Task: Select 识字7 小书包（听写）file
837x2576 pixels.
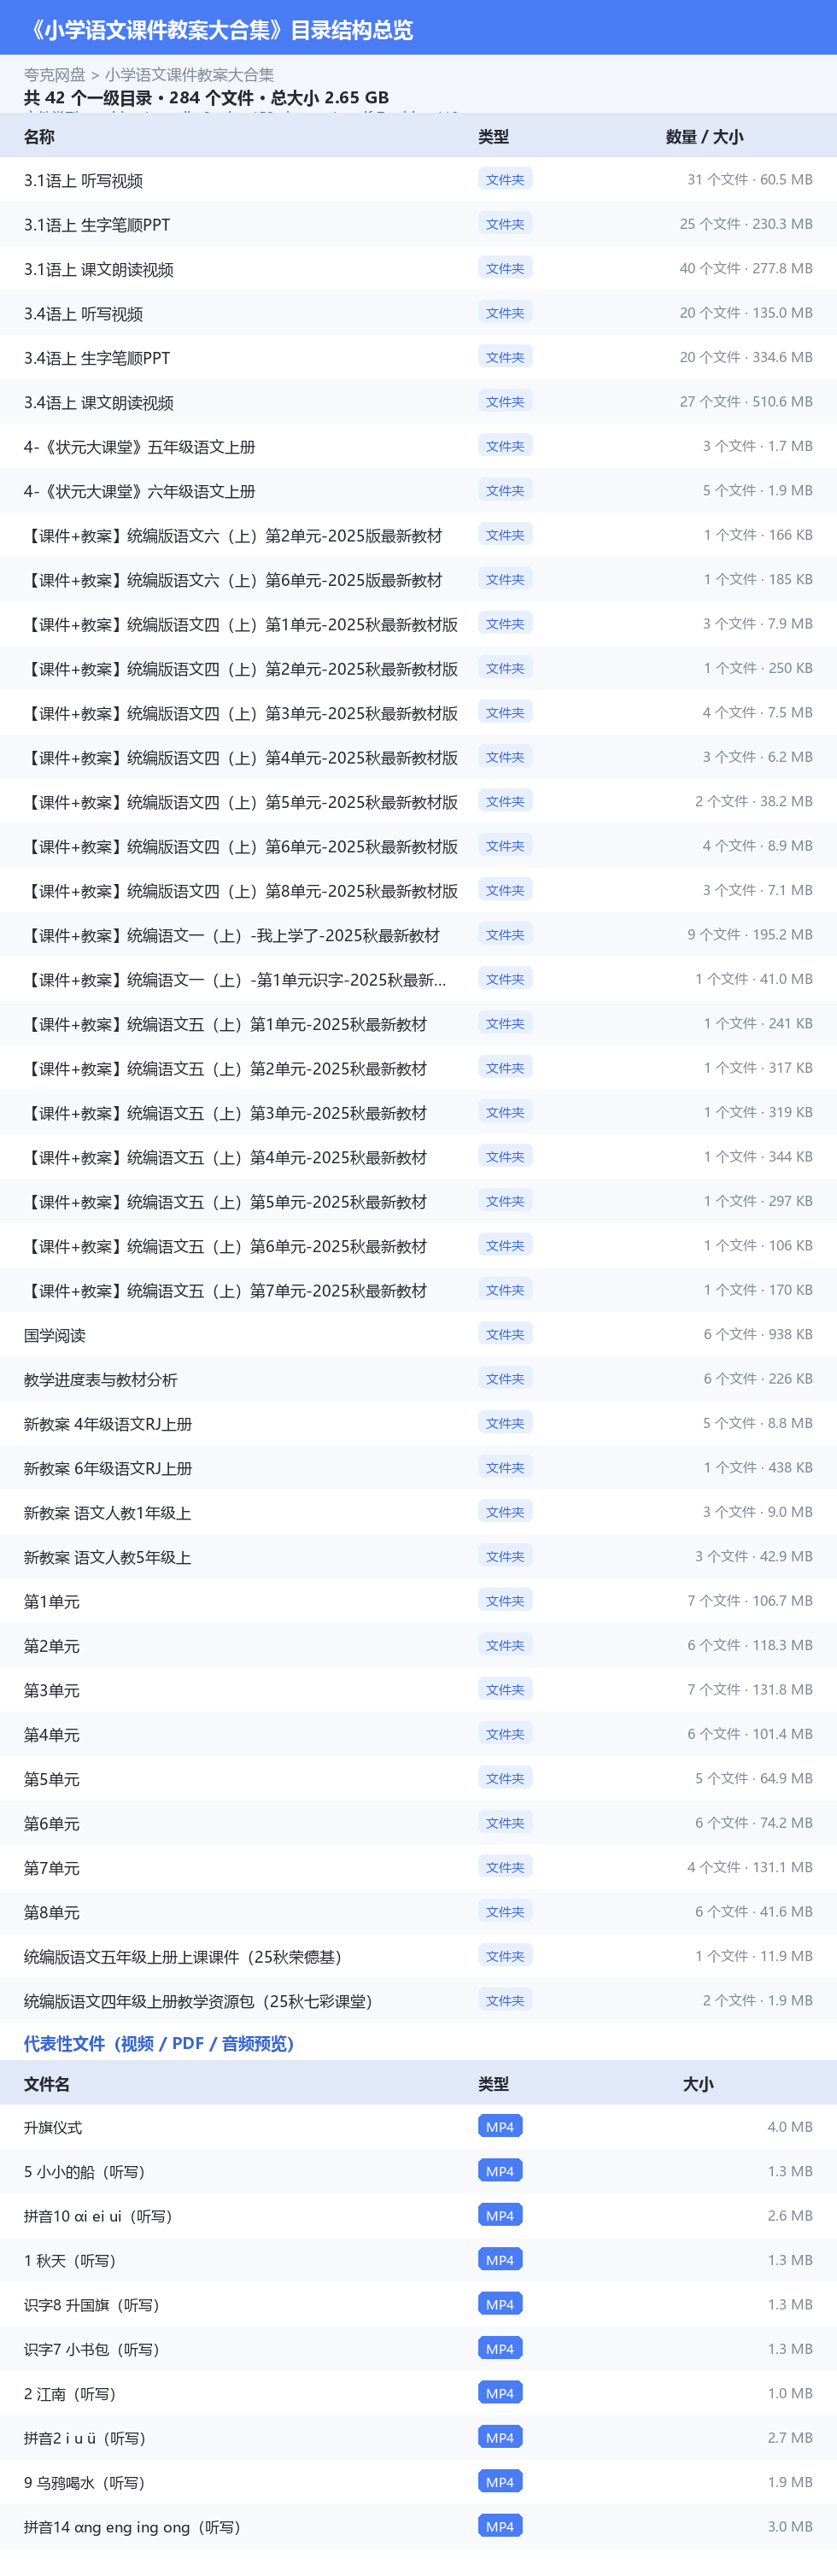Action: coord(418,2349)
